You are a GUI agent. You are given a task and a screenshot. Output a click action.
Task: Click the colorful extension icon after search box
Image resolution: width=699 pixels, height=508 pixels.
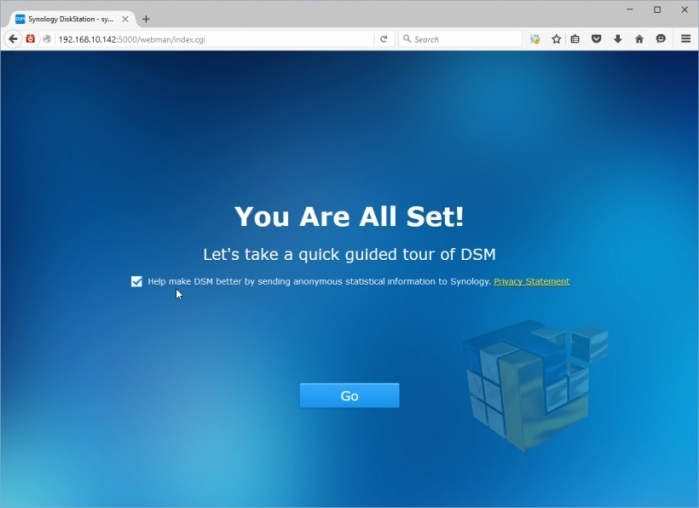click(535, 39)
